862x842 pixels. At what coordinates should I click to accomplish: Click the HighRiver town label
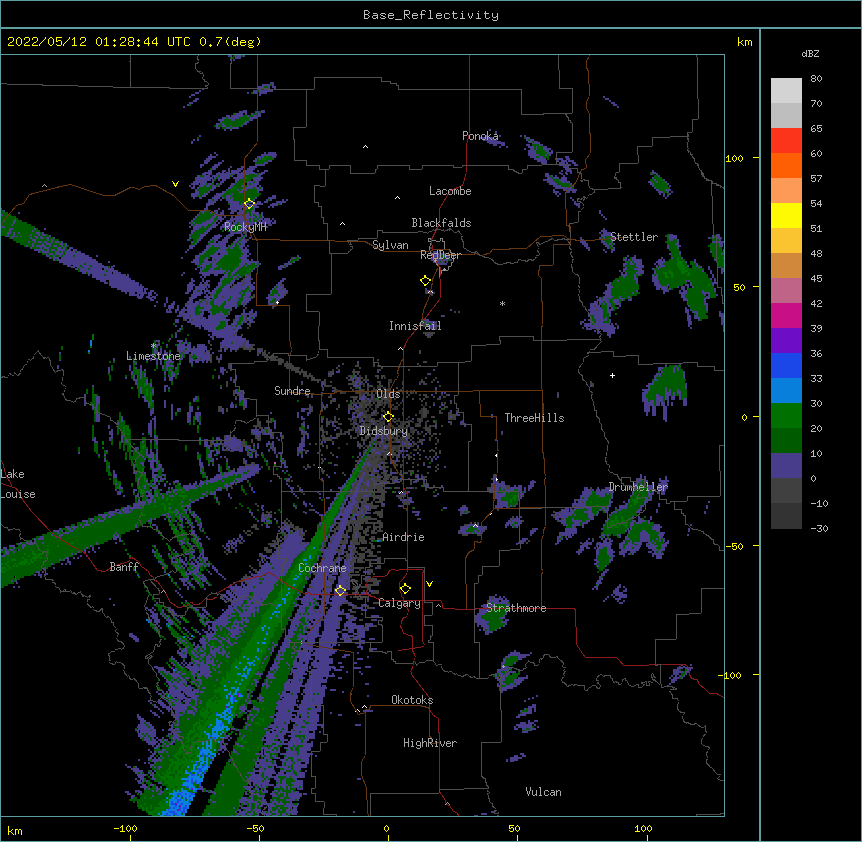click(430, 743)
